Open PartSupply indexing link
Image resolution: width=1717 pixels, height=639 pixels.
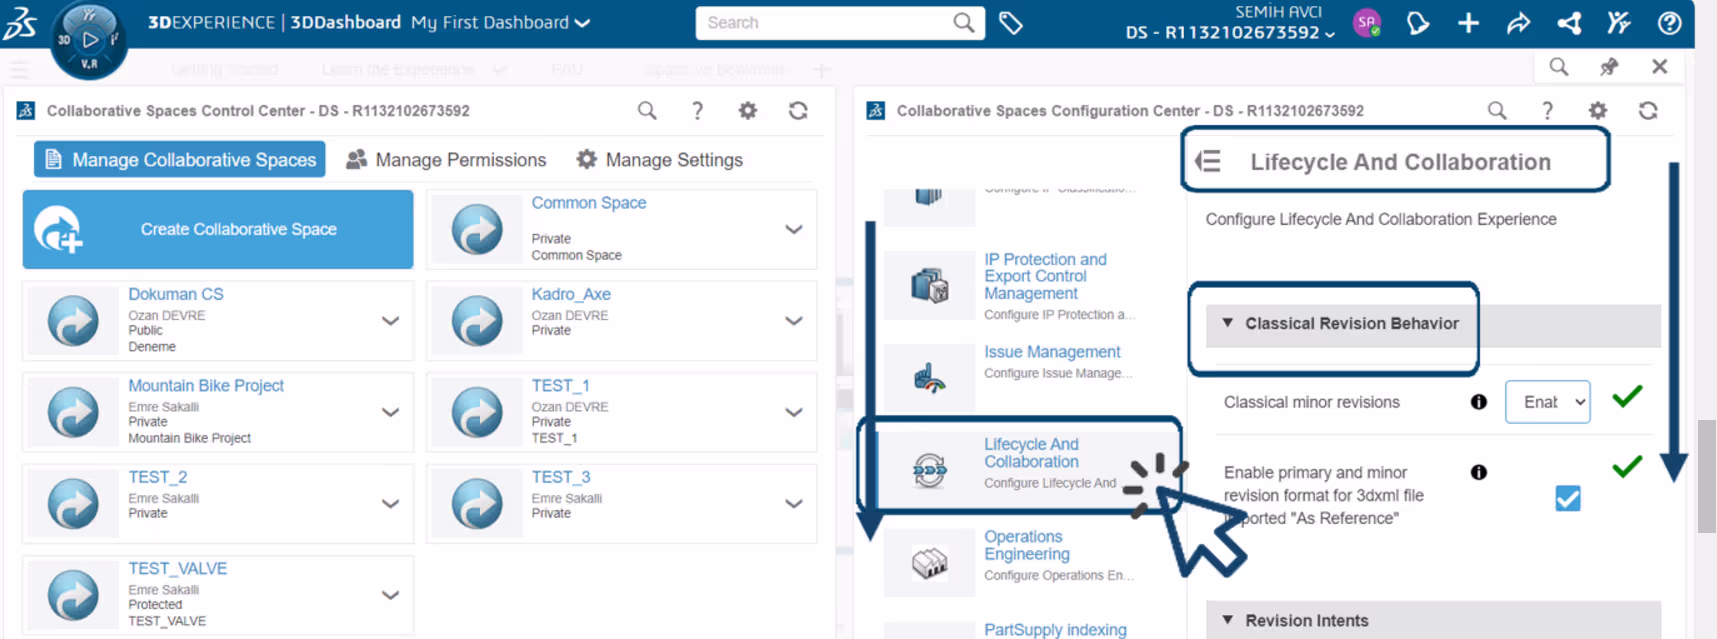(1055, 629)
